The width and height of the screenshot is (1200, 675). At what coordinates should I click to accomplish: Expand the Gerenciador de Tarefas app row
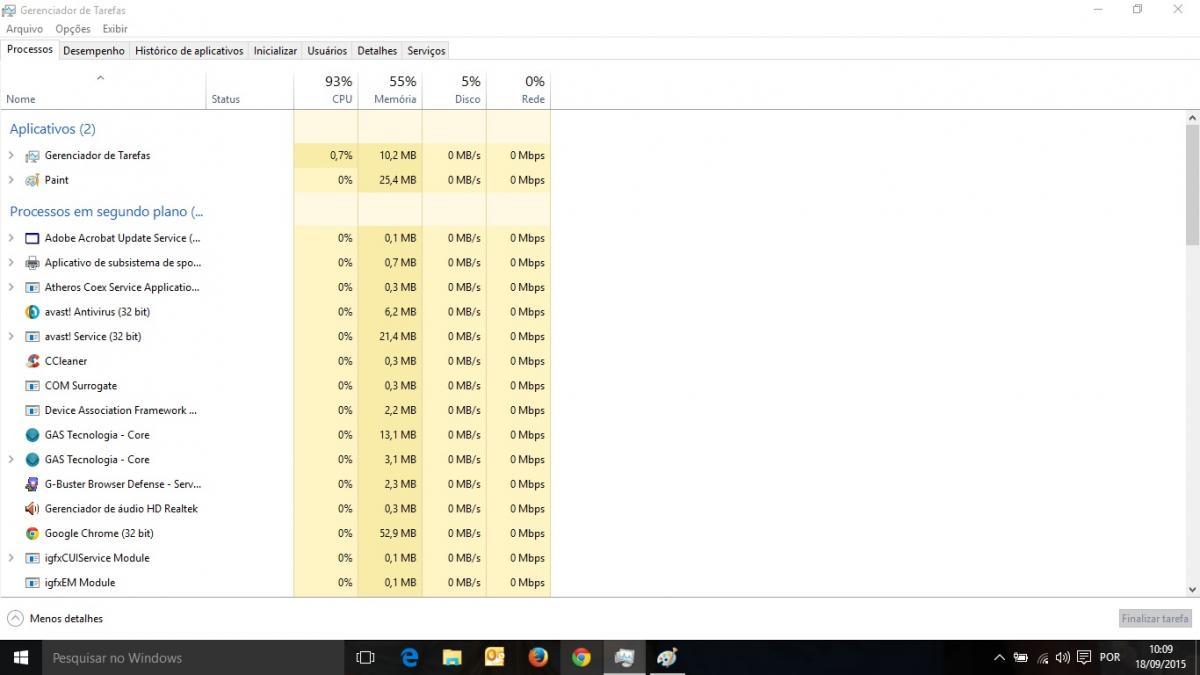click(11, 156)
